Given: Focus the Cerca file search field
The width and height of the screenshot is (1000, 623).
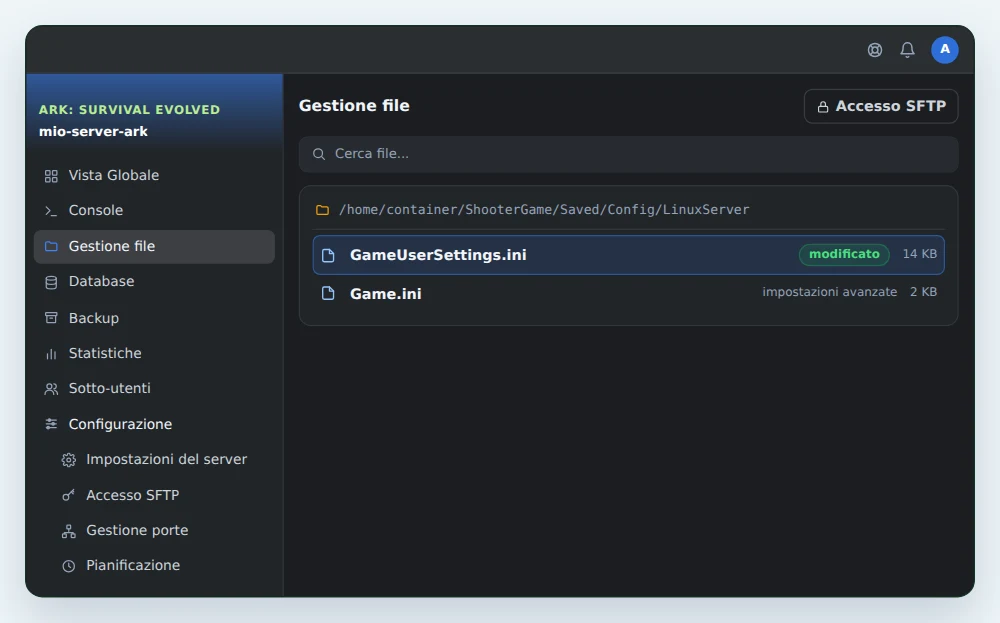Looking at the screenshot, I should [x=628, y=154].
